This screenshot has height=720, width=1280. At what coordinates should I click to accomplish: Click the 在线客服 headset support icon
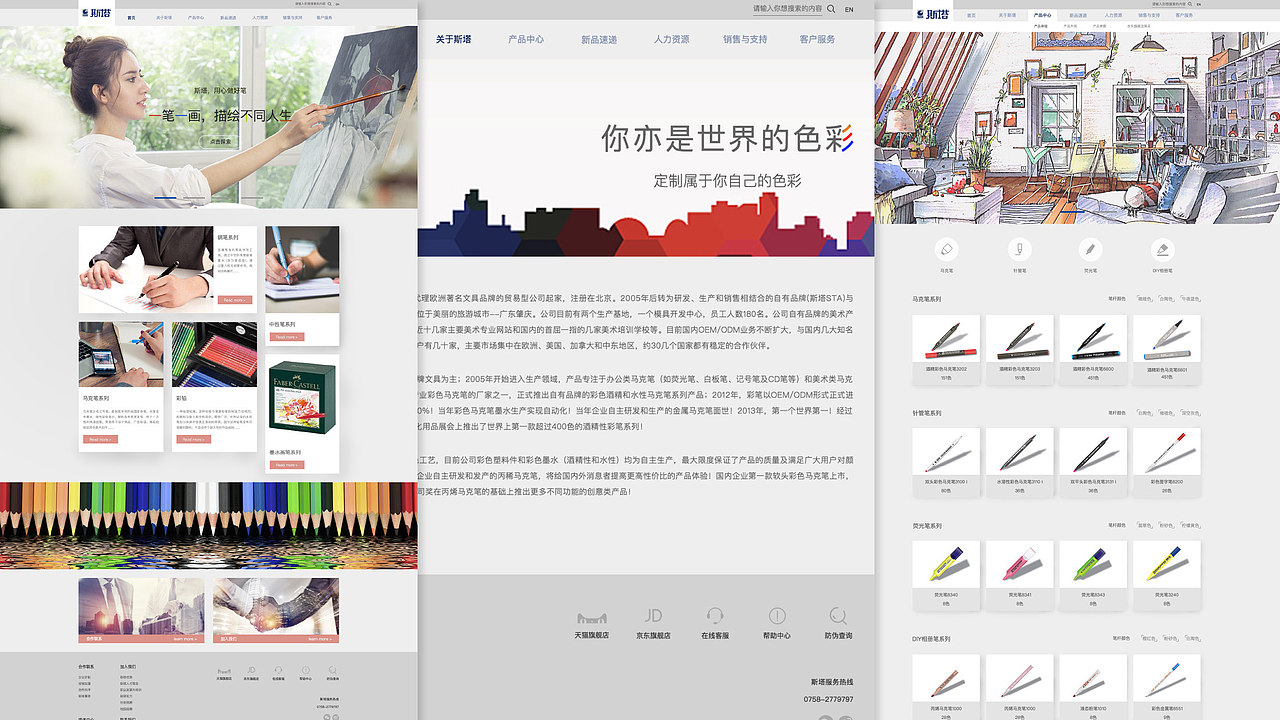click(x=714, y=618)
